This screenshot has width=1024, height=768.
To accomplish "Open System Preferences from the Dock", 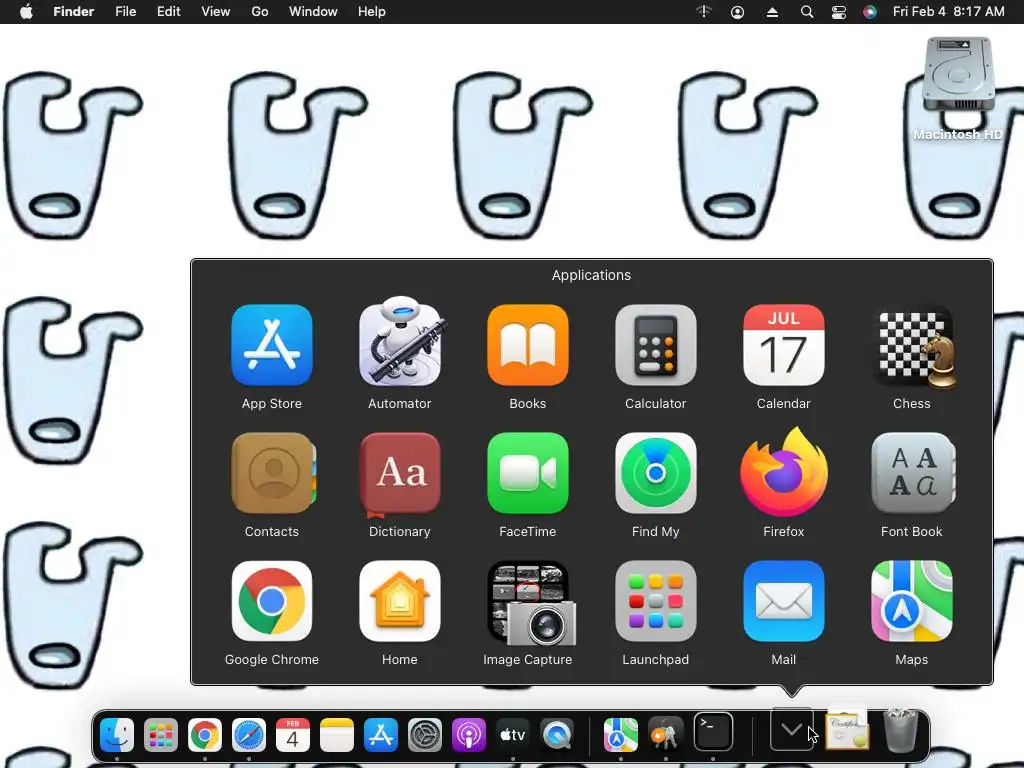I will coord(424,735).
